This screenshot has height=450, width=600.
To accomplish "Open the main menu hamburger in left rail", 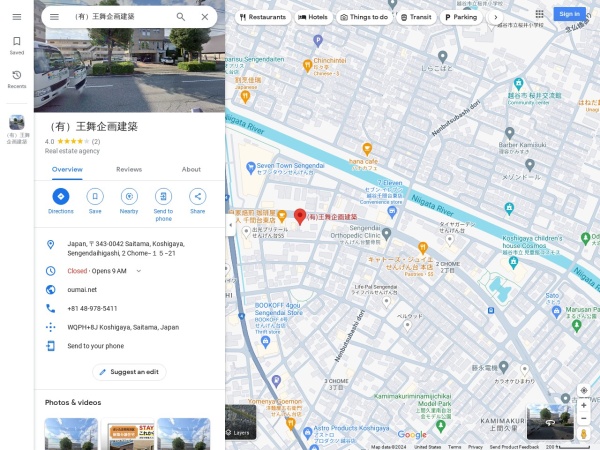I will coord(16,17).
